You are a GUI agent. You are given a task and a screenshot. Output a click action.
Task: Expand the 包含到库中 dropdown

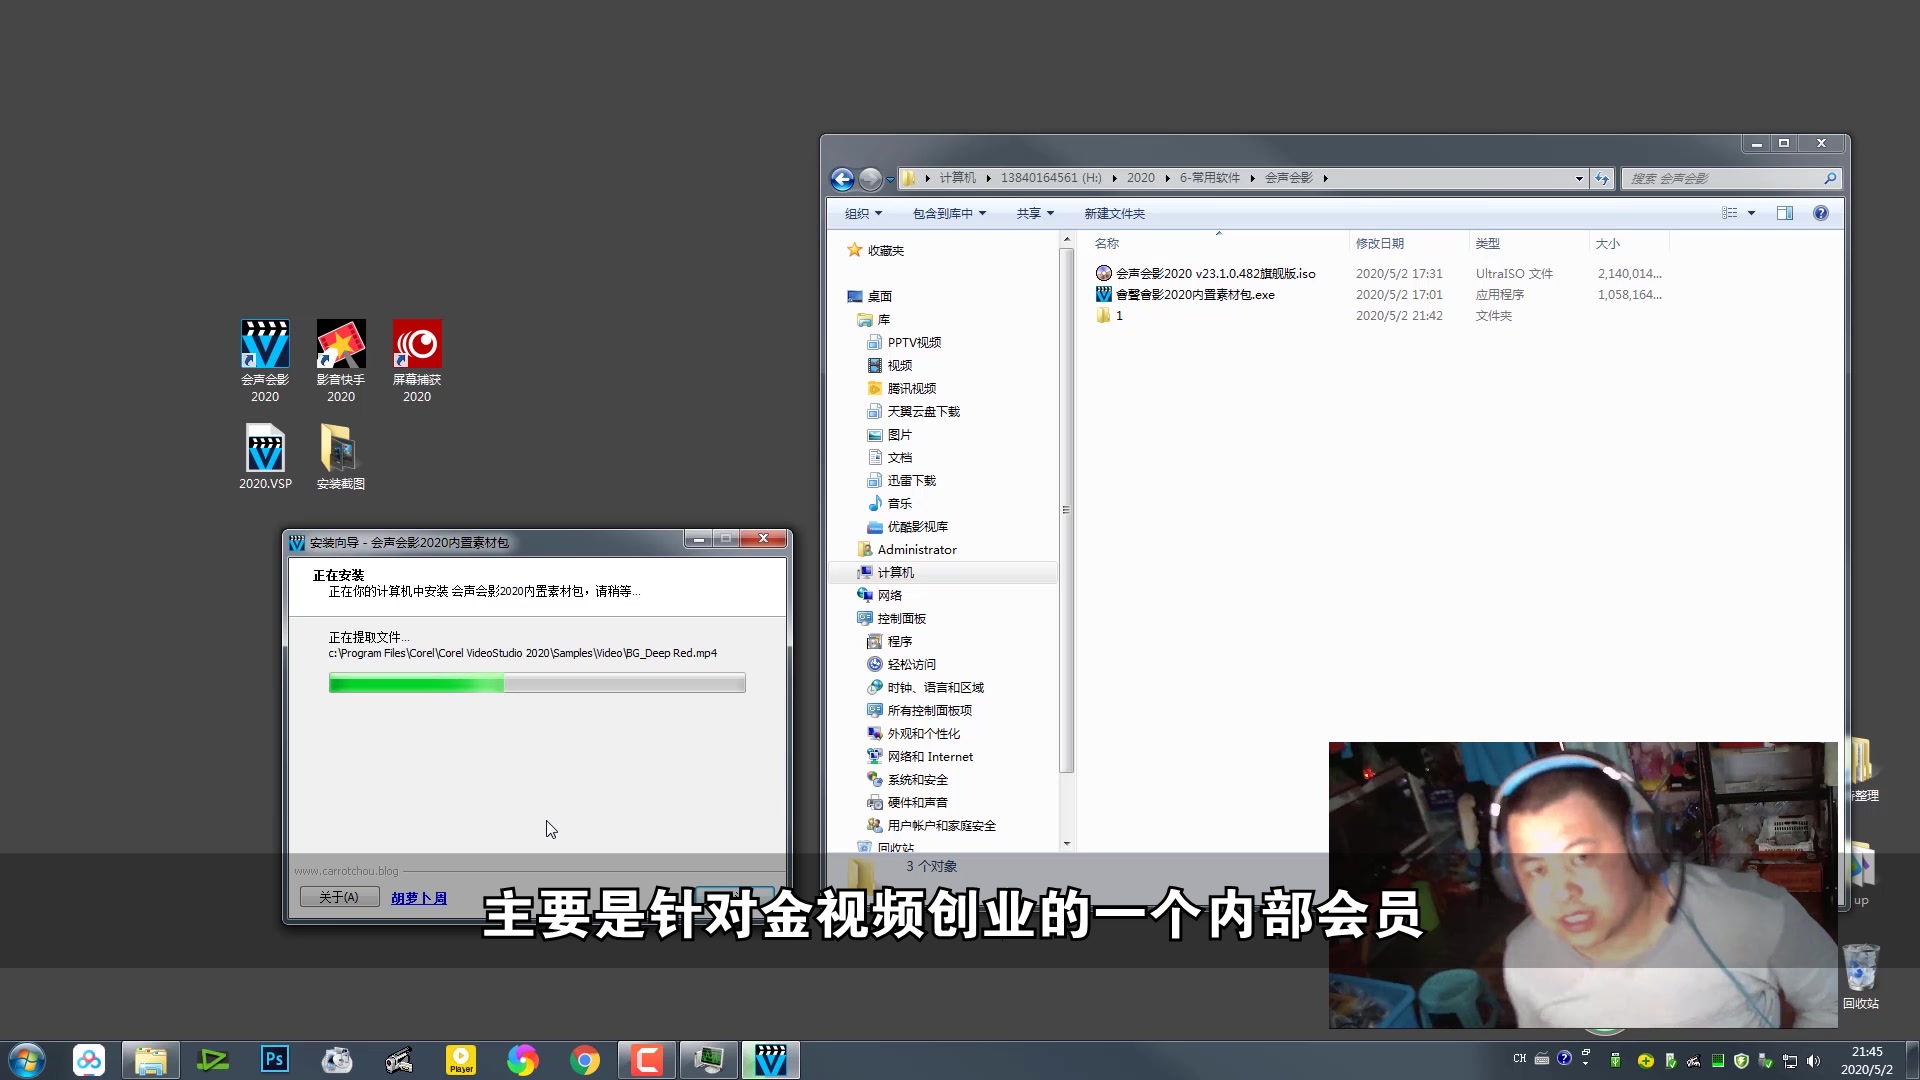949,214
